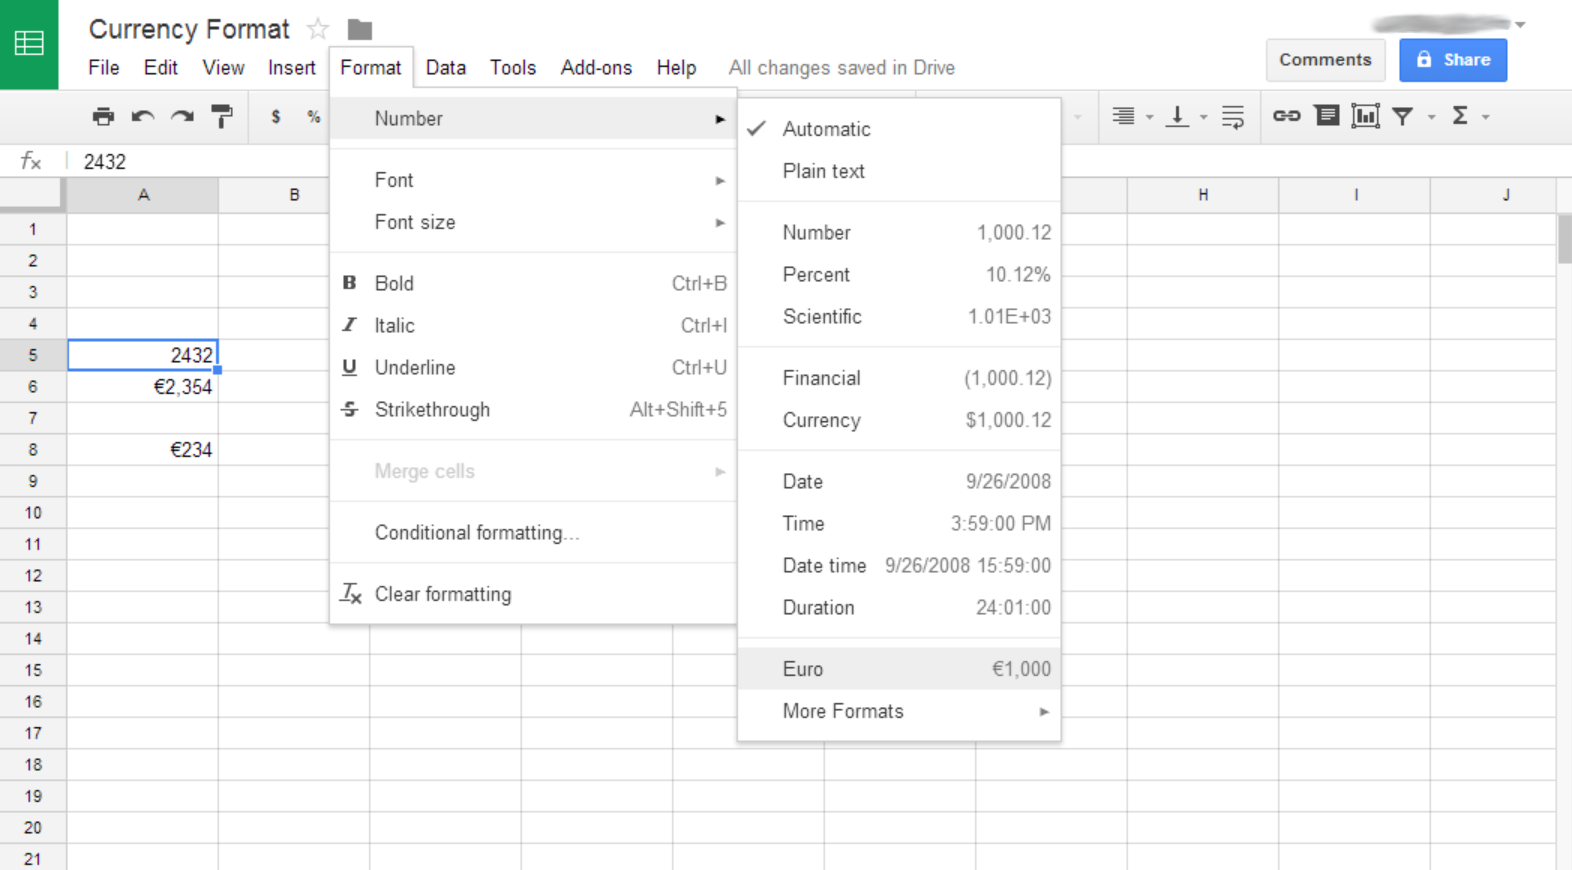The height and width of the screenshot is (870, 1572).
Task: Open the Data menu
Action: (445, 68)
